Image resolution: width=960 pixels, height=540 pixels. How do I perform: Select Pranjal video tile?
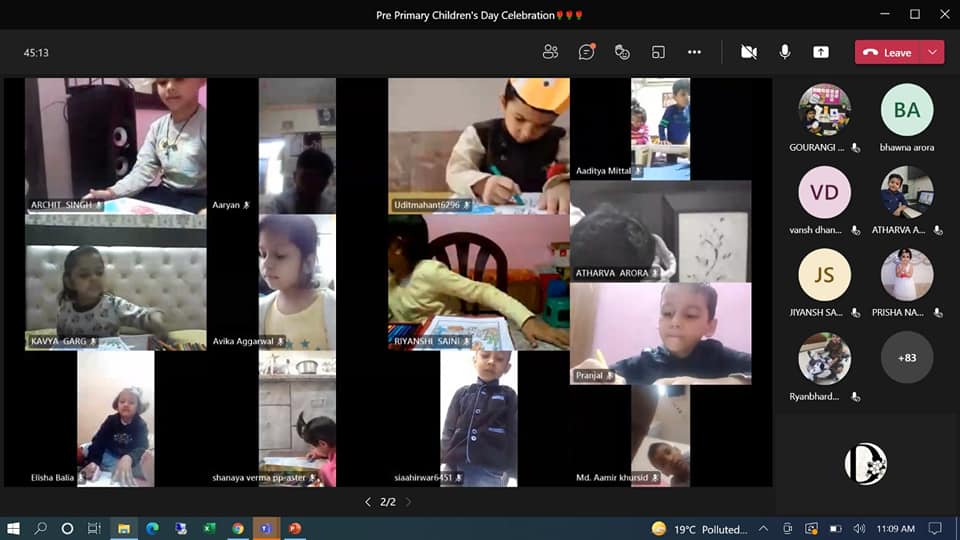tap(661, 333)
